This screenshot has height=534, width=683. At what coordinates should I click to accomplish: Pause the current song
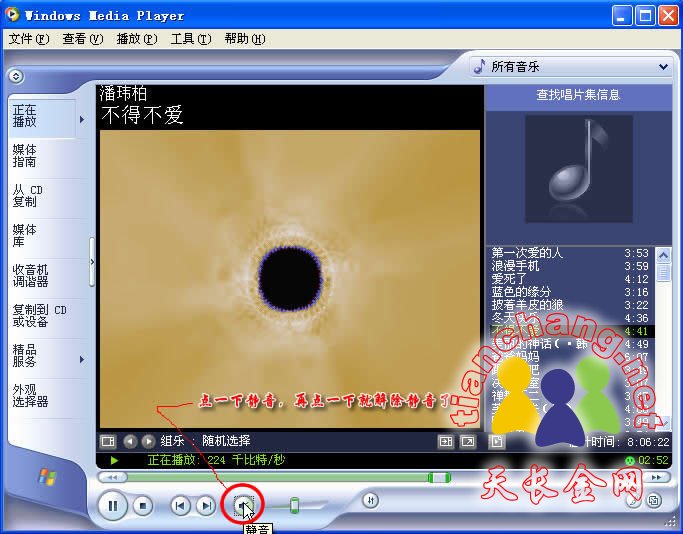(x=113, y=506)
